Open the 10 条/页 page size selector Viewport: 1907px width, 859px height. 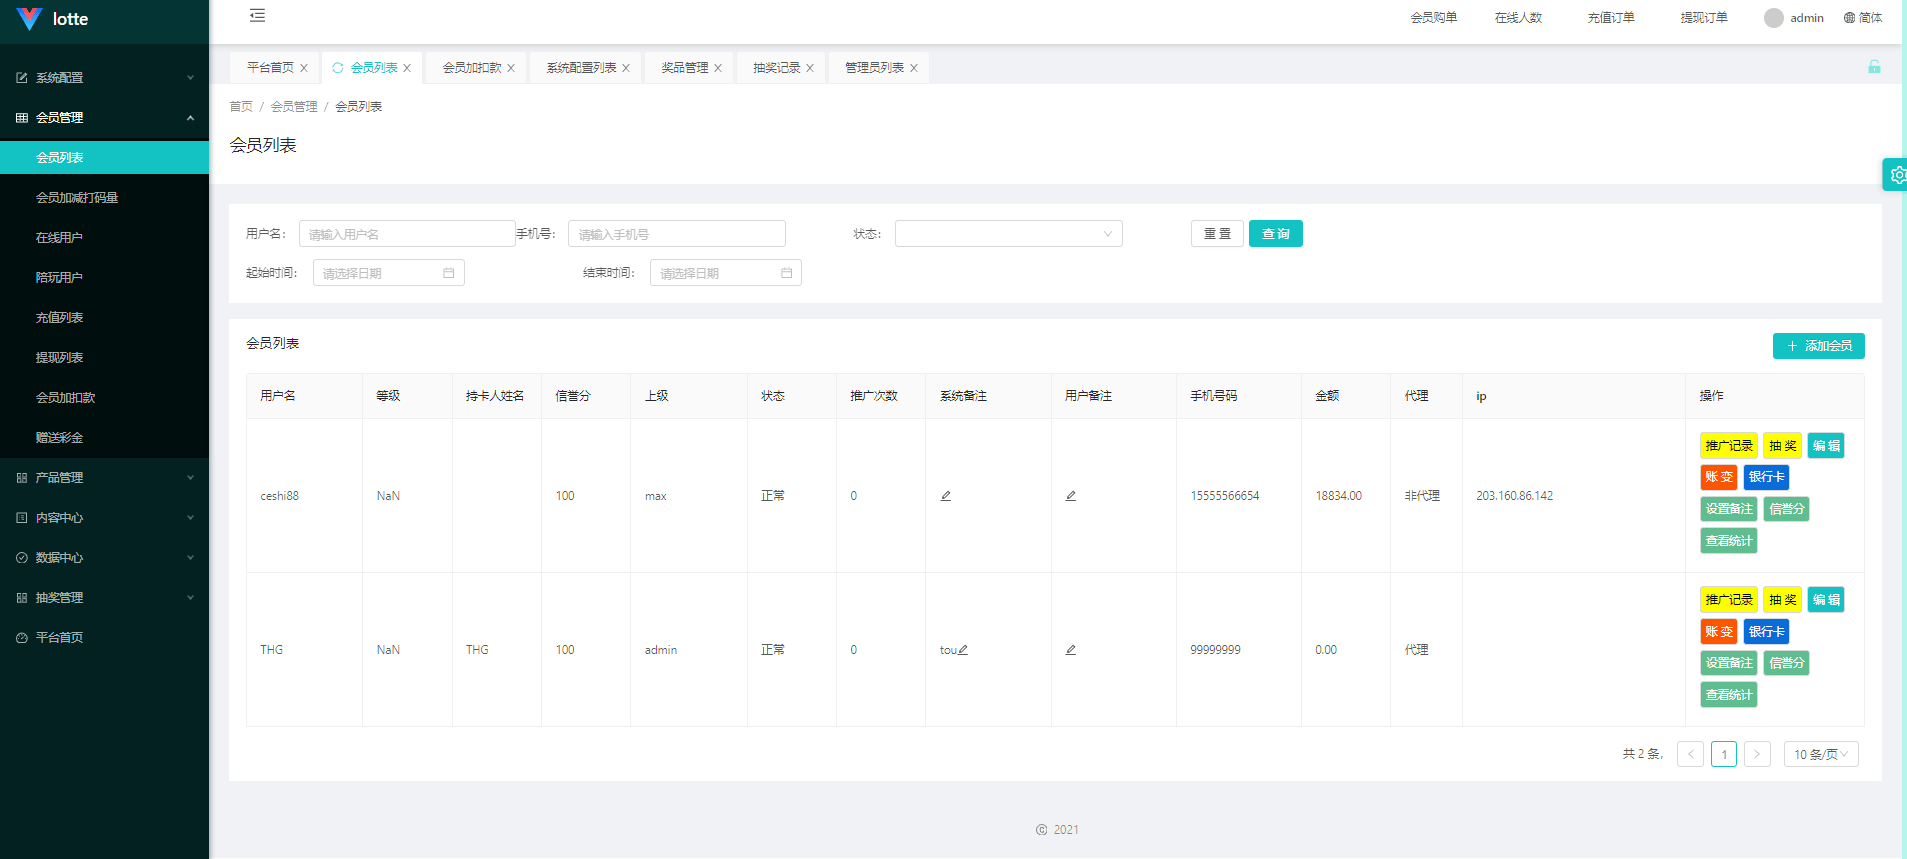[x=1820, y=754]
